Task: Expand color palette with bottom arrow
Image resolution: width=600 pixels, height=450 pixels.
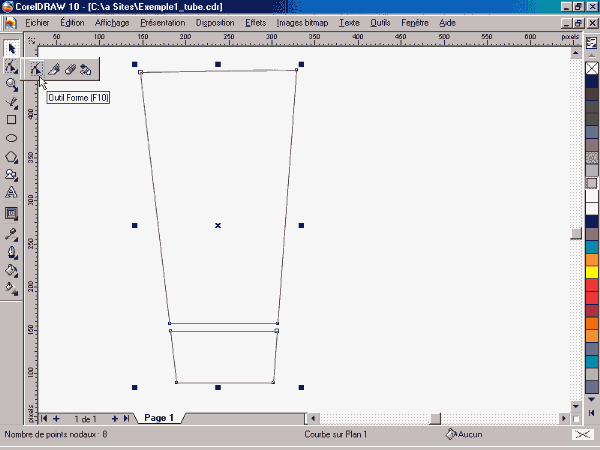Action: [592, 400]
